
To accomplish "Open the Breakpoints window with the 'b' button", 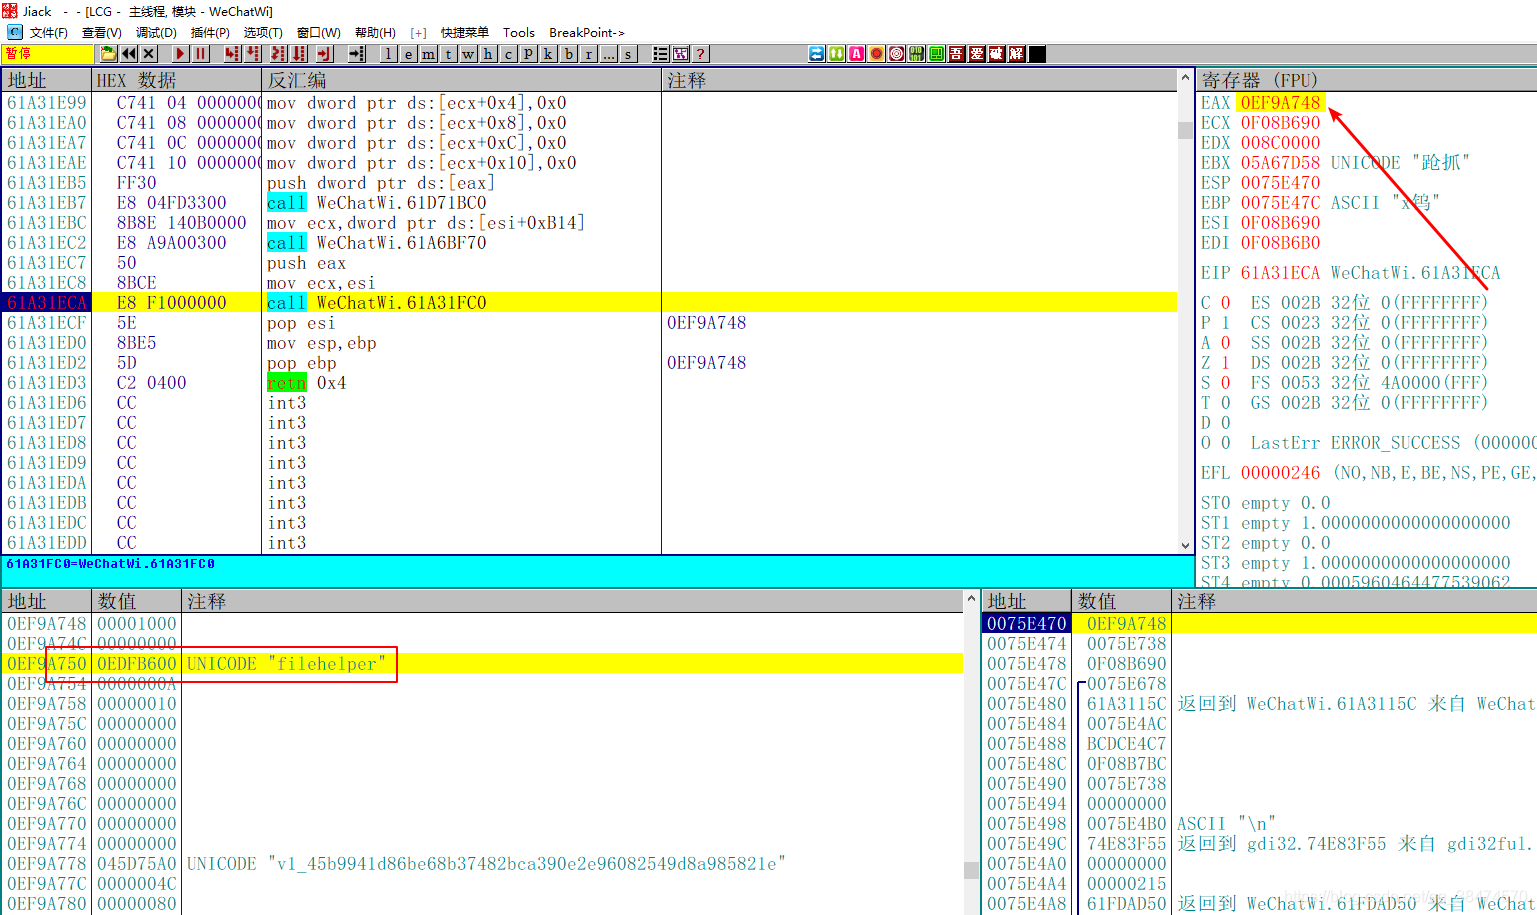I will tap(568, 54).
